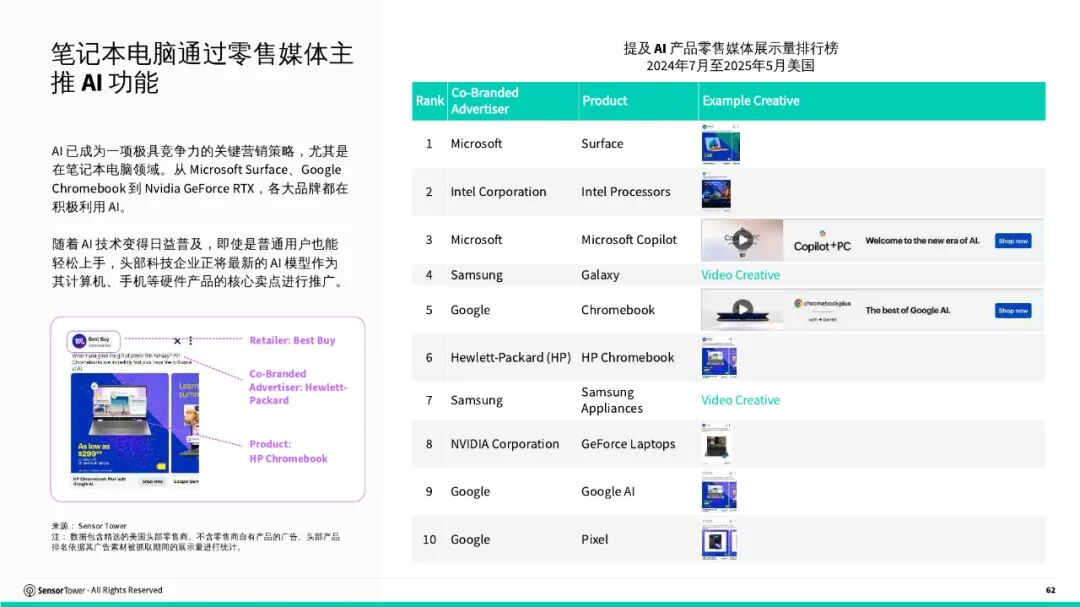This screenshot has width=1080, height=607.
Task: Open the Microsoft Surface creative thumbnail
Action: tap(720, 145)
